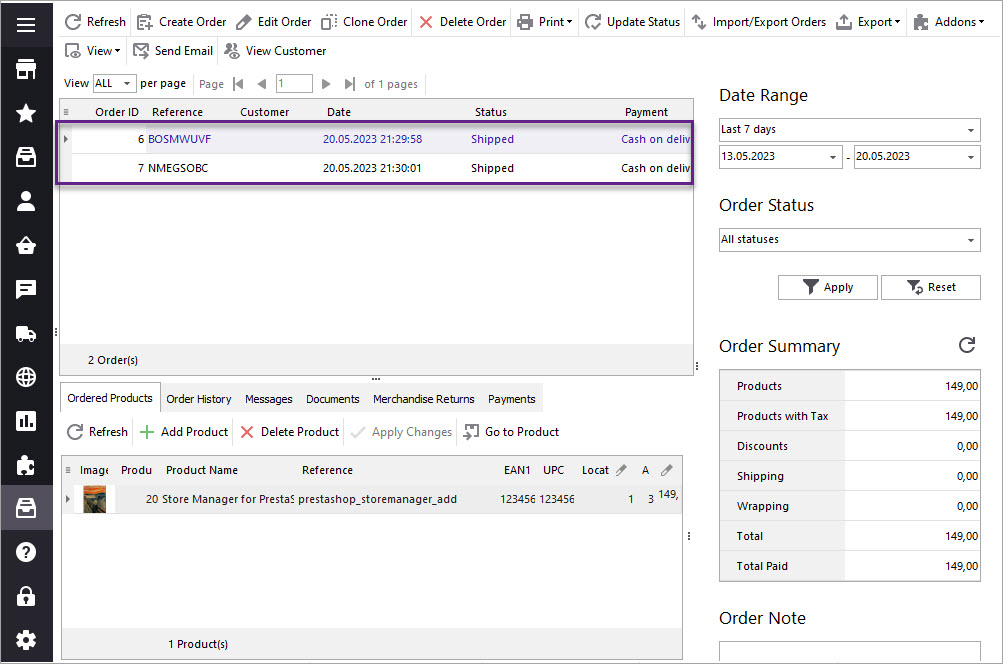Click the puzzle piece addons sidebar icon

26,465
